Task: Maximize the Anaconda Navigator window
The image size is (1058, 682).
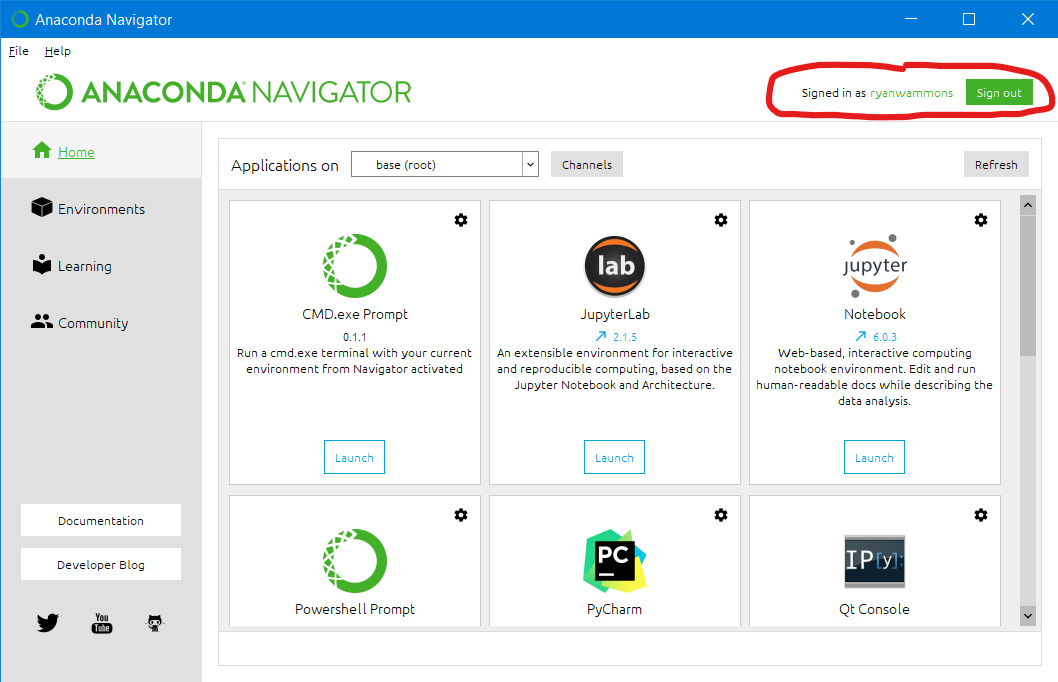Action: coord(969,19)
